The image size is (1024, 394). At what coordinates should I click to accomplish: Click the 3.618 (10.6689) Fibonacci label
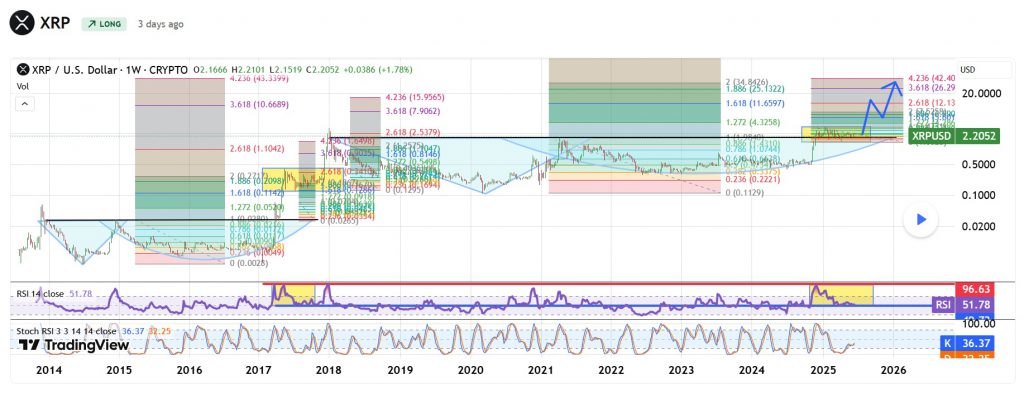259,105
